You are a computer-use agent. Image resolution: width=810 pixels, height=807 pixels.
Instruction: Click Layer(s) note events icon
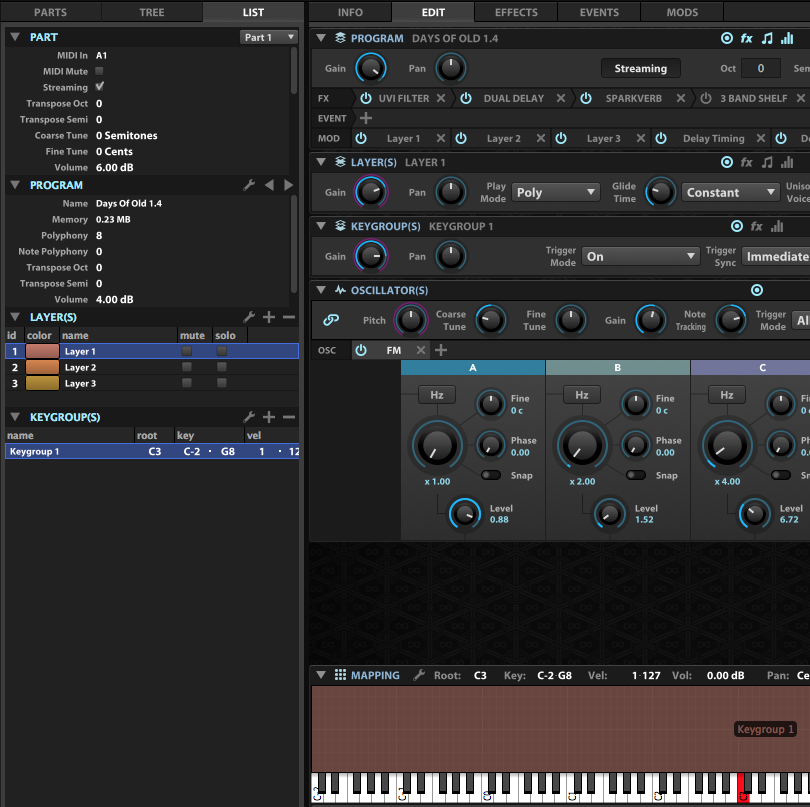point(767,163)
